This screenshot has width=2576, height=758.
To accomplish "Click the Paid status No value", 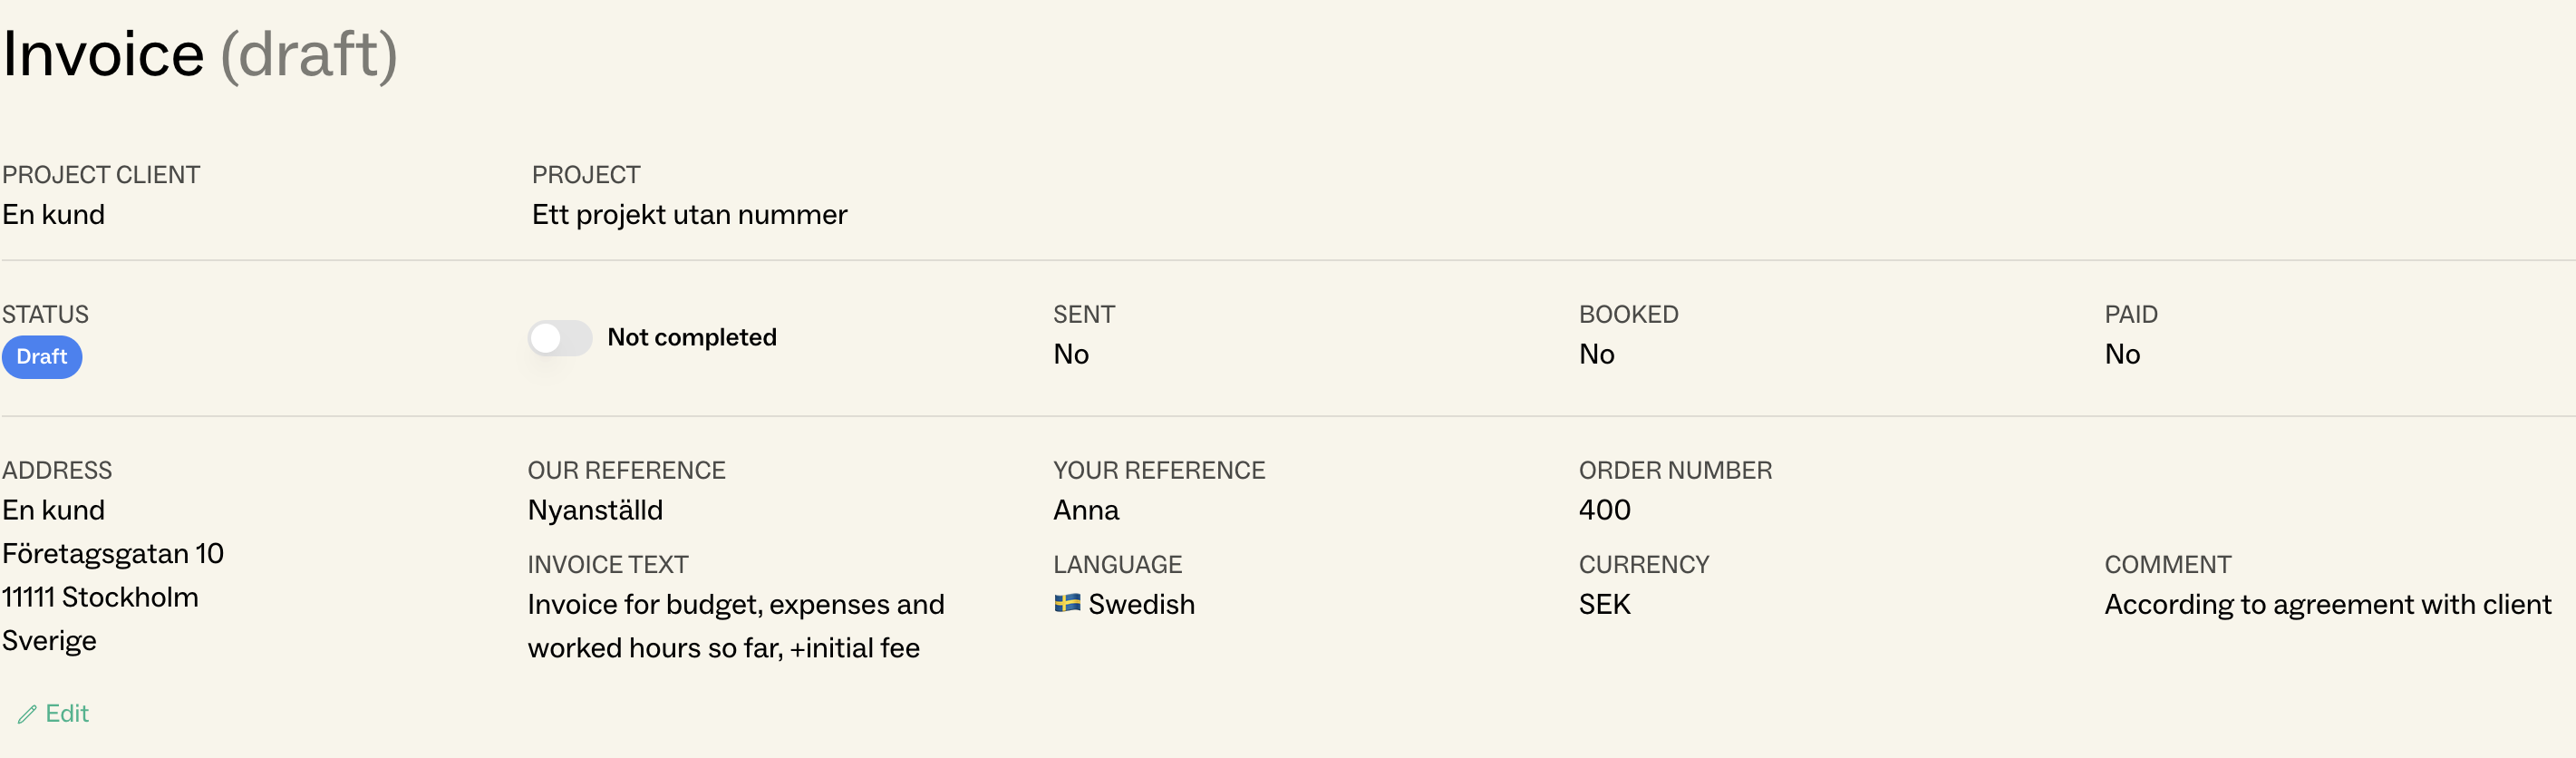I will pyautogui.click(x=2122, y=354).
